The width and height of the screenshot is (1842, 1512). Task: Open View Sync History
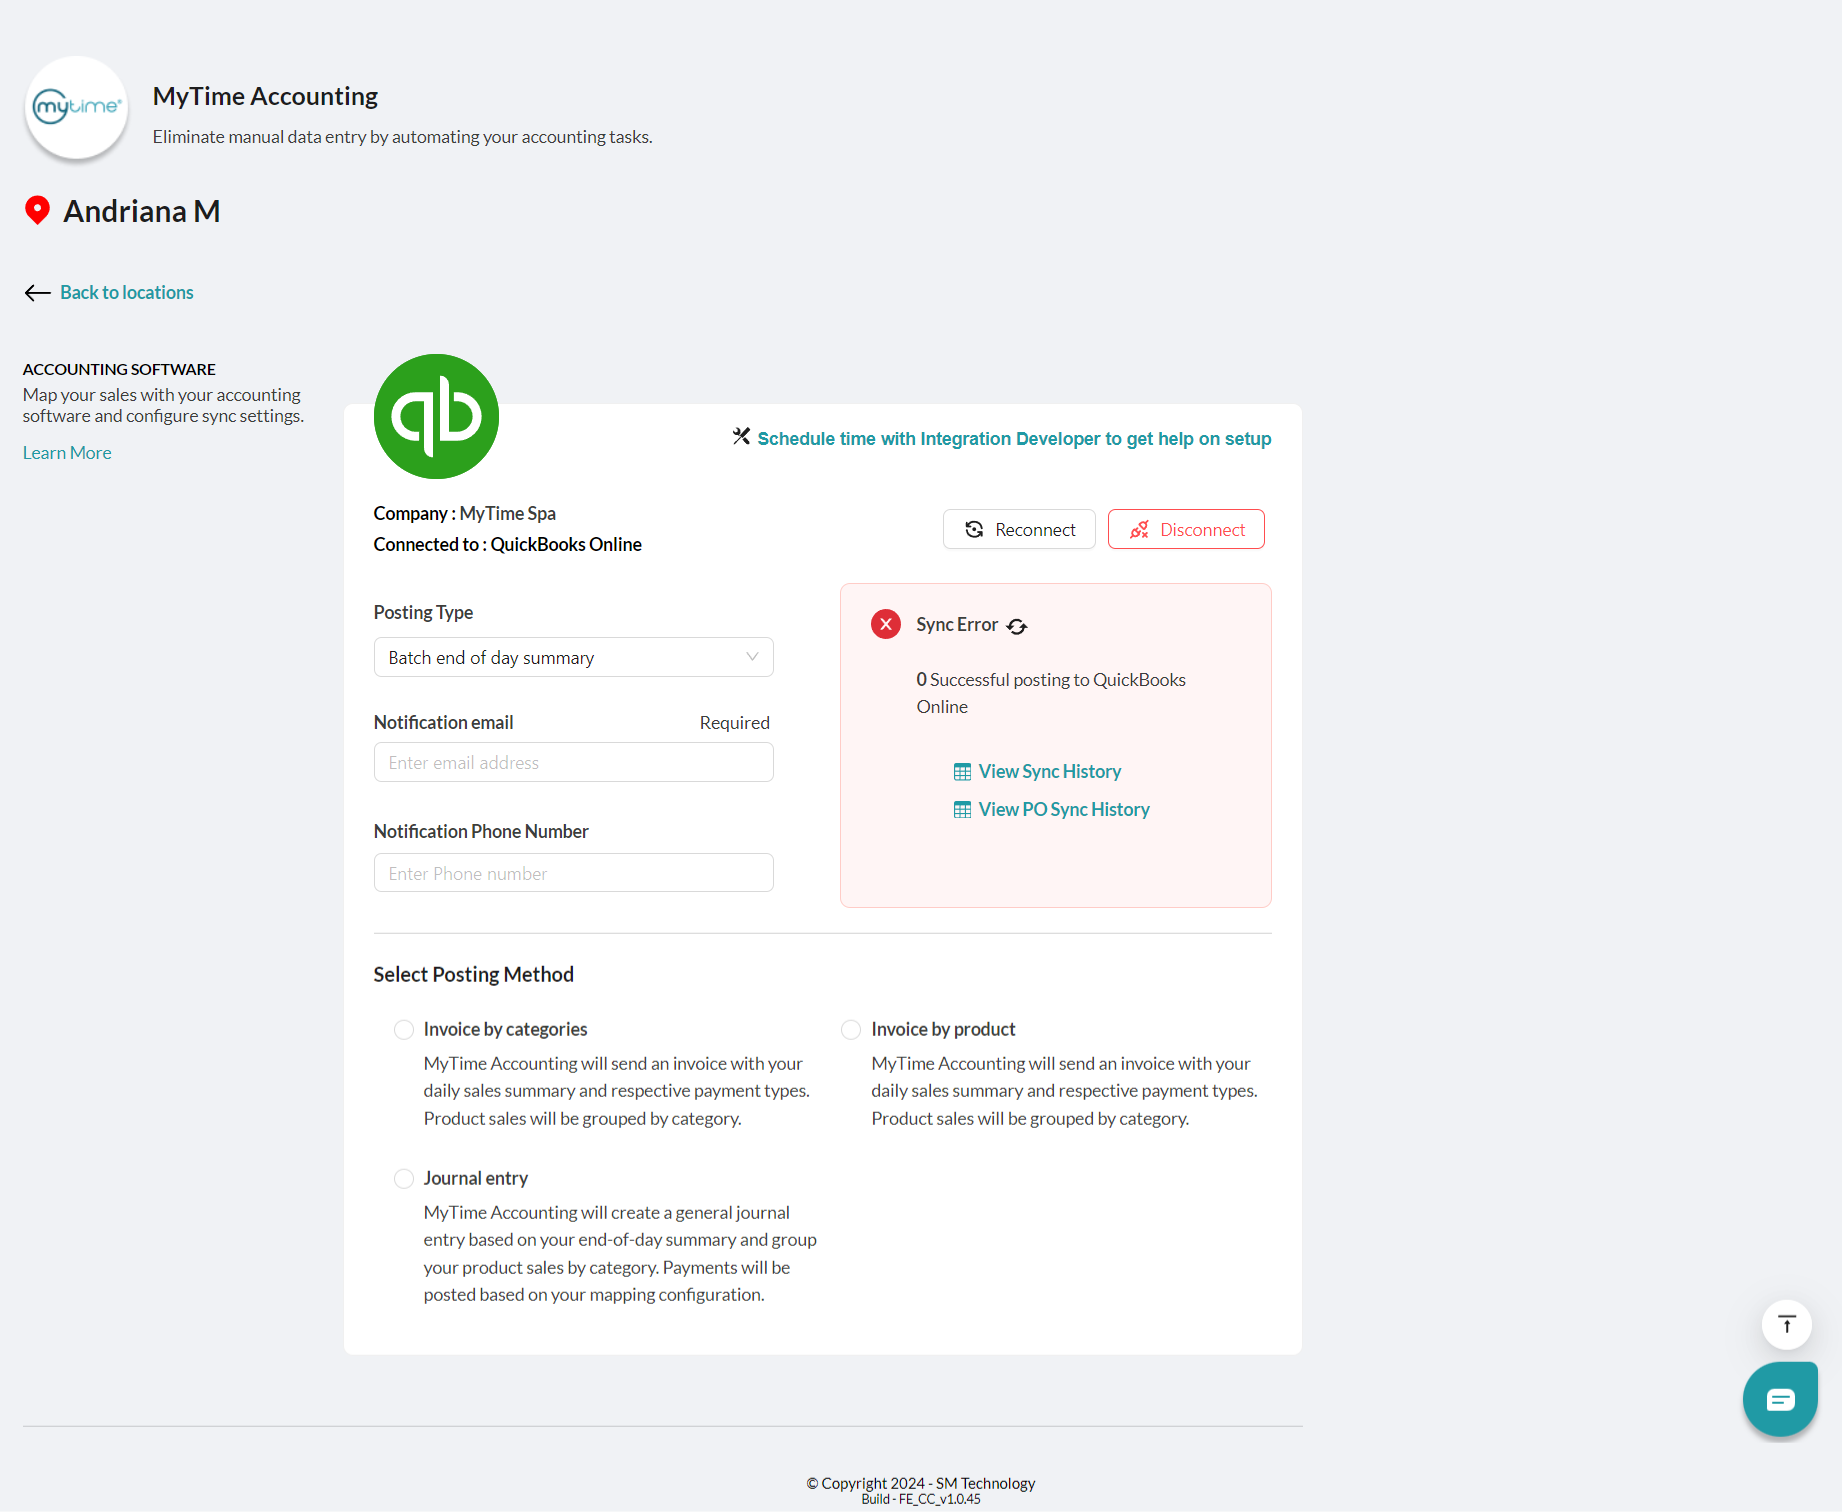pos(1050,772)
